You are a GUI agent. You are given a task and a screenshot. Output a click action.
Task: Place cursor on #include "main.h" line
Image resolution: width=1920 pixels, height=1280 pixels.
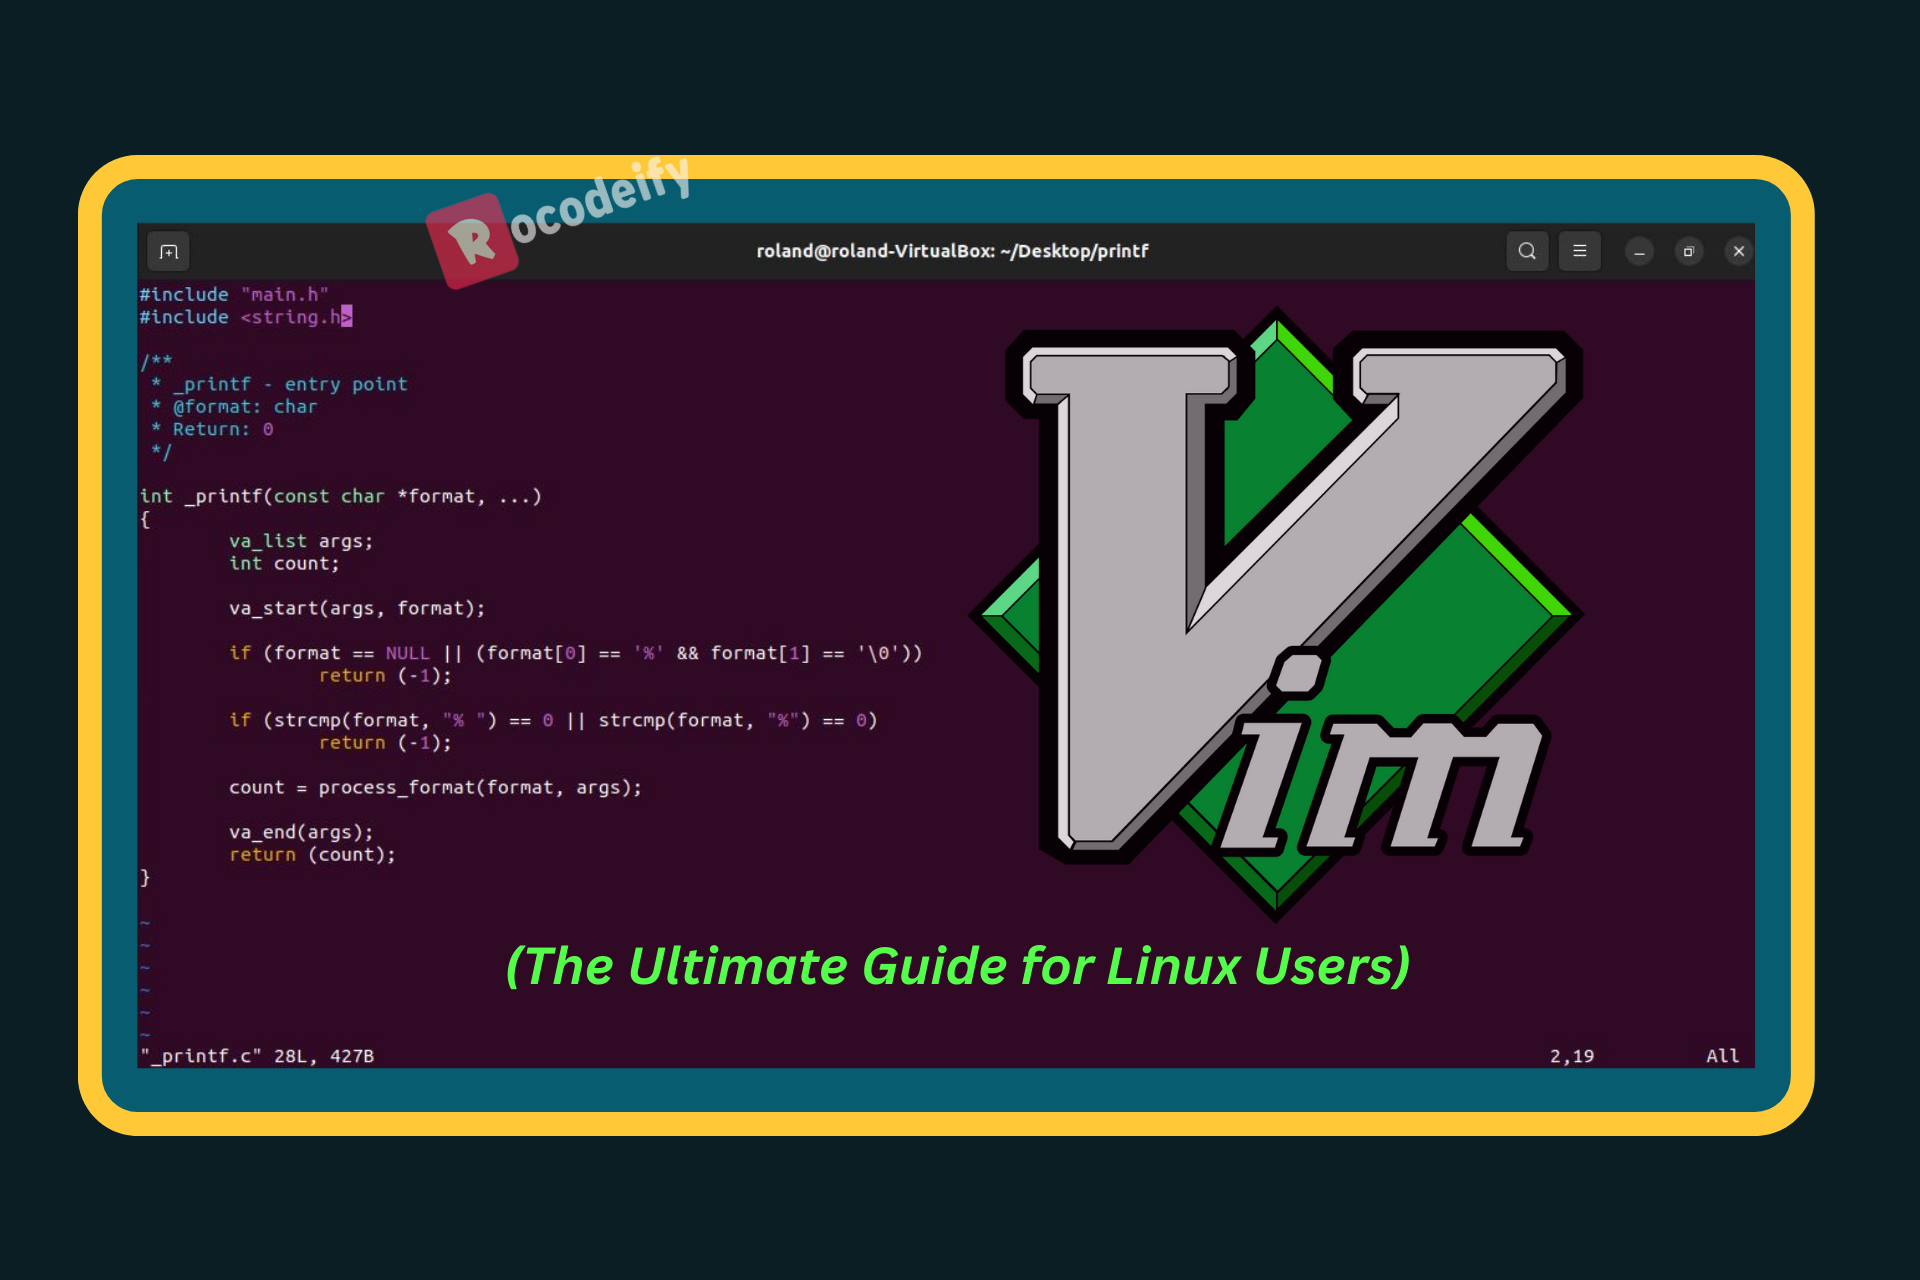[234, 294]
